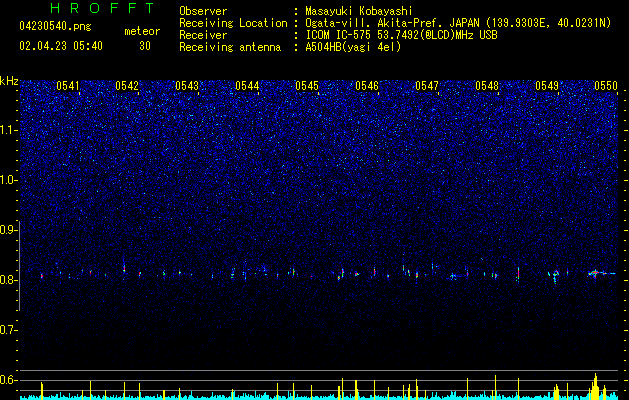Image resolution: width=629 pixels, height=400 pixels.
Task: Click the 0.8 kHz axis label
Action: click(8, 280)
